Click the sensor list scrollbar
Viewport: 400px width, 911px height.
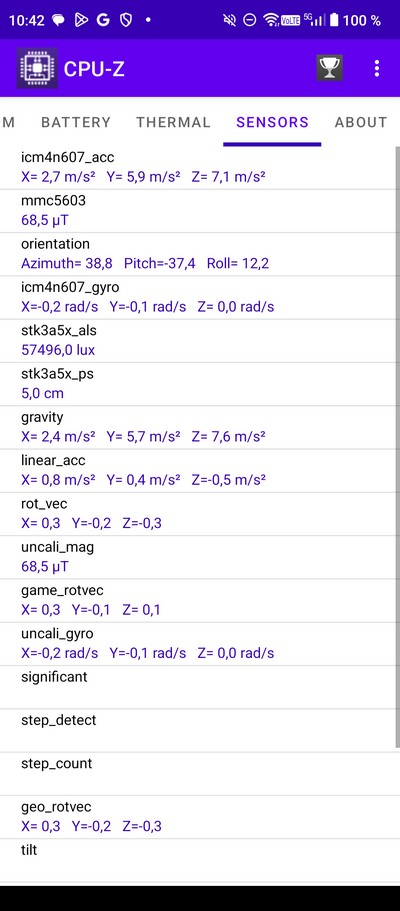coord(398,447)
